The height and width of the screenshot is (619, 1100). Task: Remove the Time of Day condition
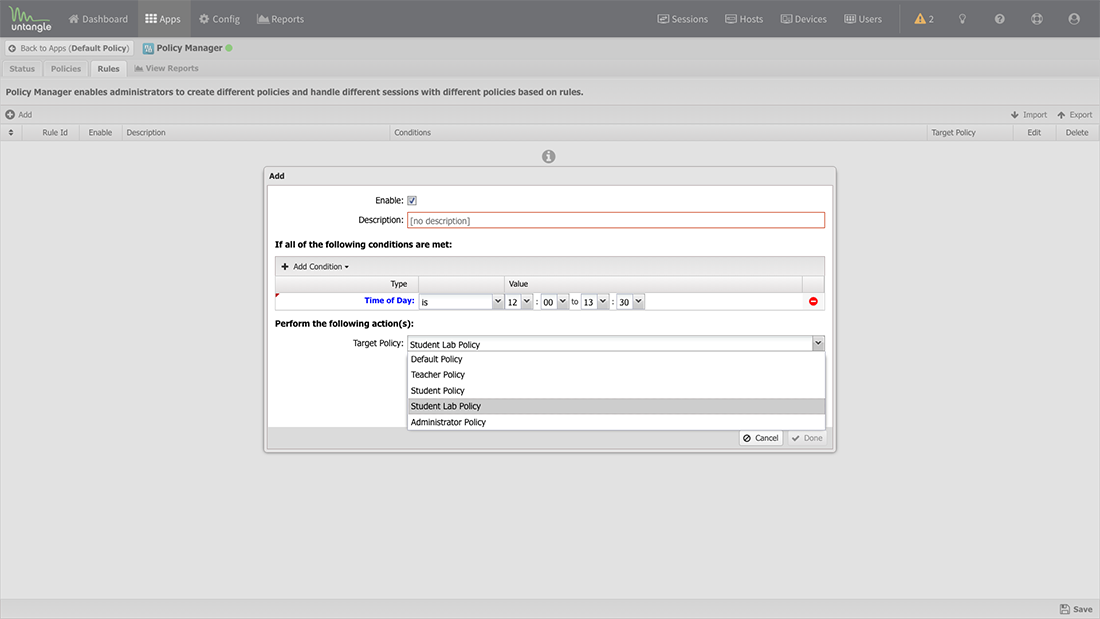(x=813, y=301)
